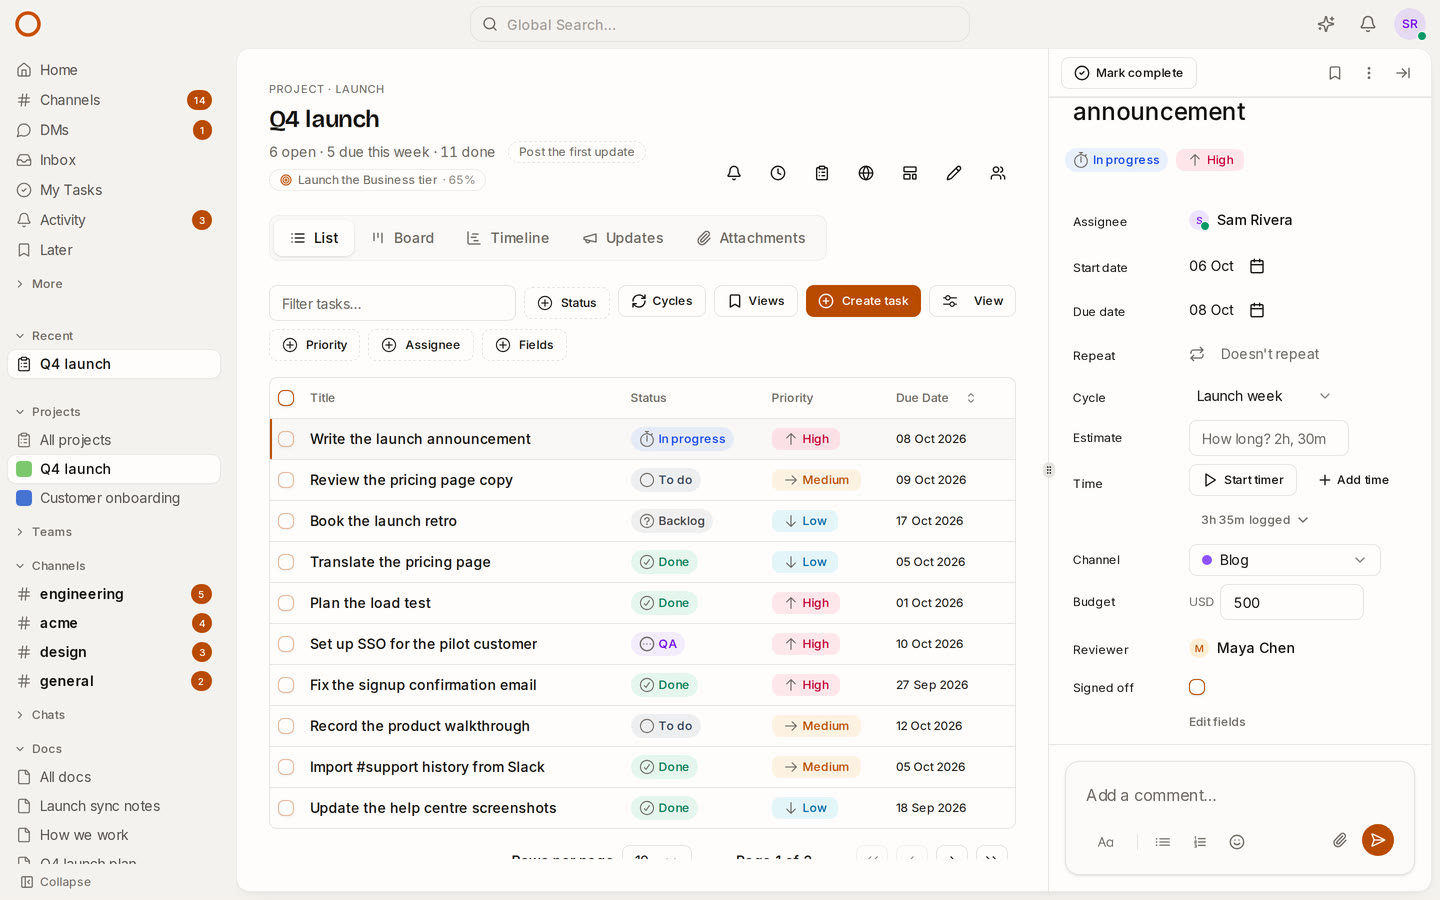The height and width of the screenshot is (900, 1440).
Task: Open the calendar picker next to Start date
Action: (x=1257, y=266)
